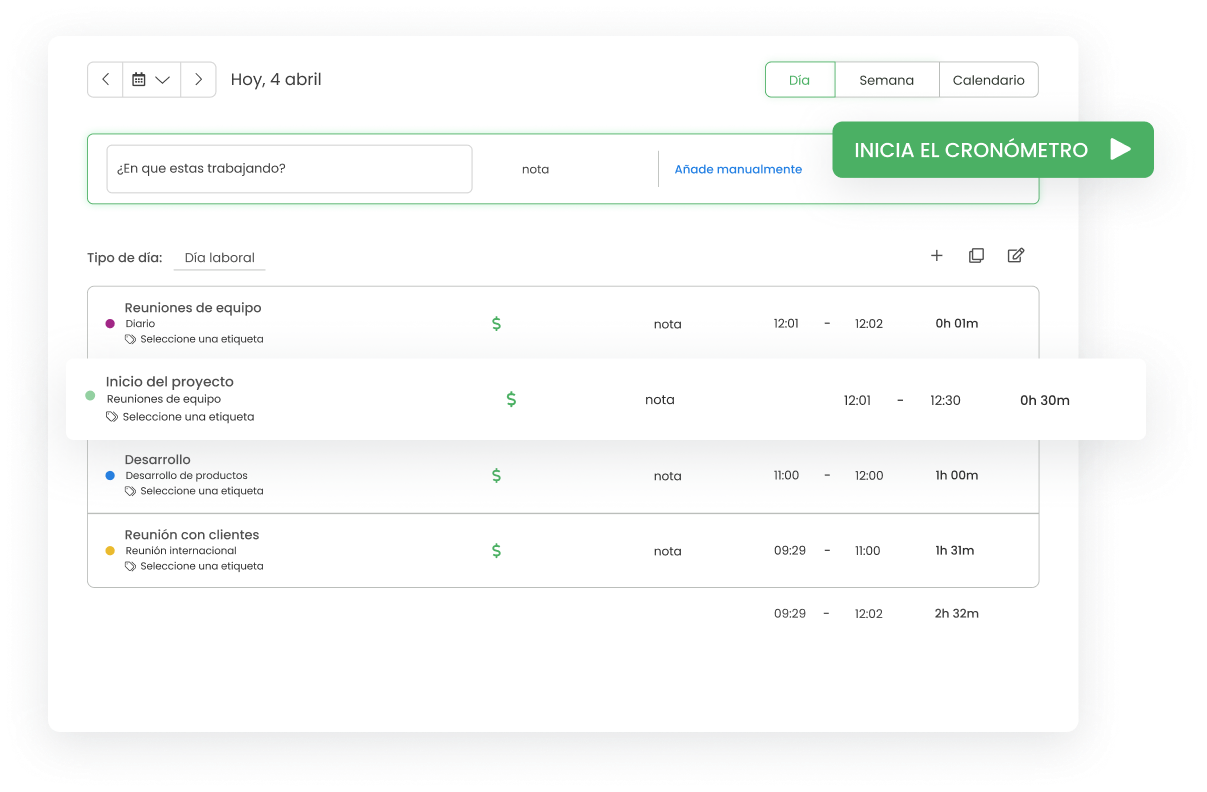The height and width of the screenshot is (792, 1207).
Task: Click the nota field in timer bar
Action: (536, 170)
